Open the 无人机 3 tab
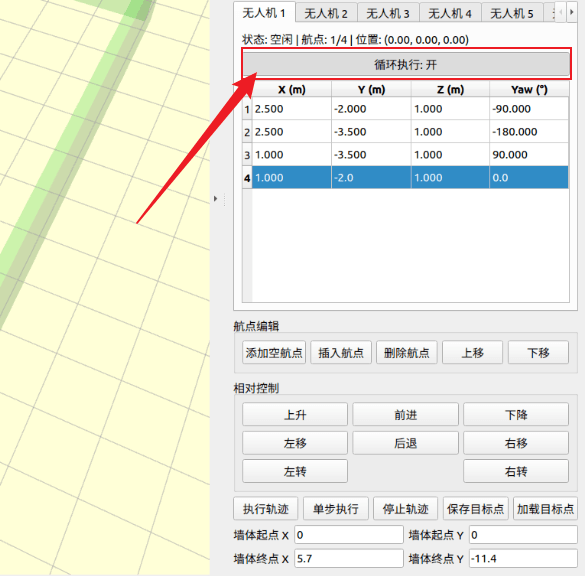Viewport: 585px width, 576px height. [x=388, y=14]
